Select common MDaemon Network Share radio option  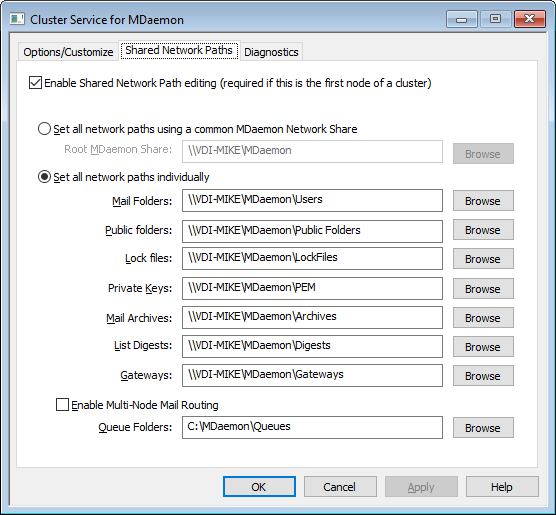tap(44, 129)
